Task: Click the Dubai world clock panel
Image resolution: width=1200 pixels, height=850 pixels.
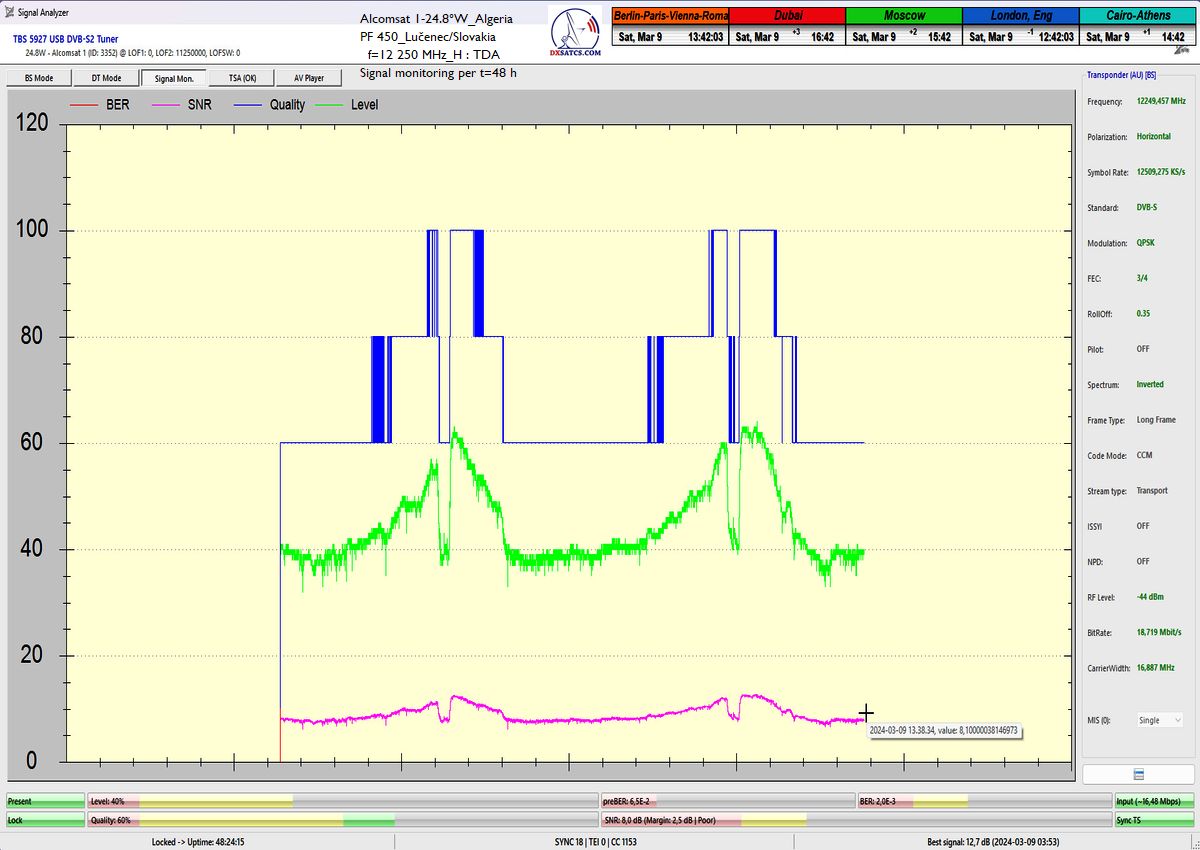Action: 786,26
